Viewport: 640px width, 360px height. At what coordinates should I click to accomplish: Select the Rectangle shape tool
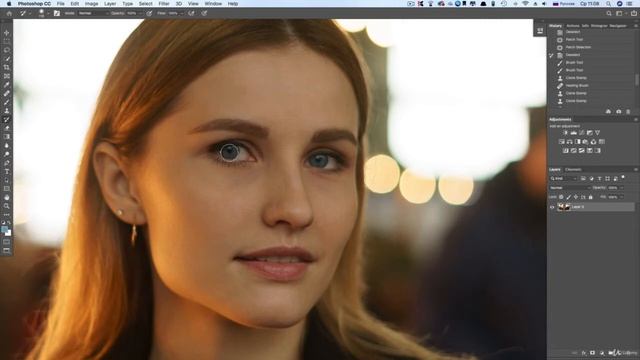point(7,189)
